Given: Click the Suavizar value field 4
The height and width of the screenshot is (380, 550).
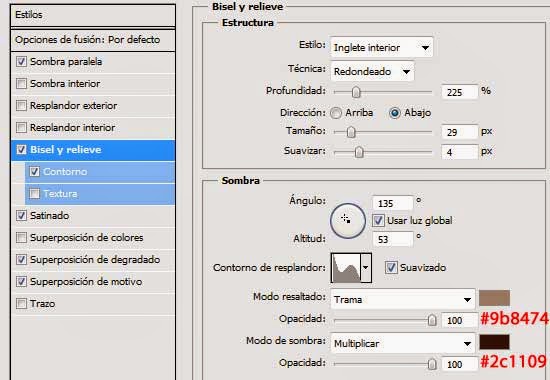Looking at the screenshot, I should point(460,152).
